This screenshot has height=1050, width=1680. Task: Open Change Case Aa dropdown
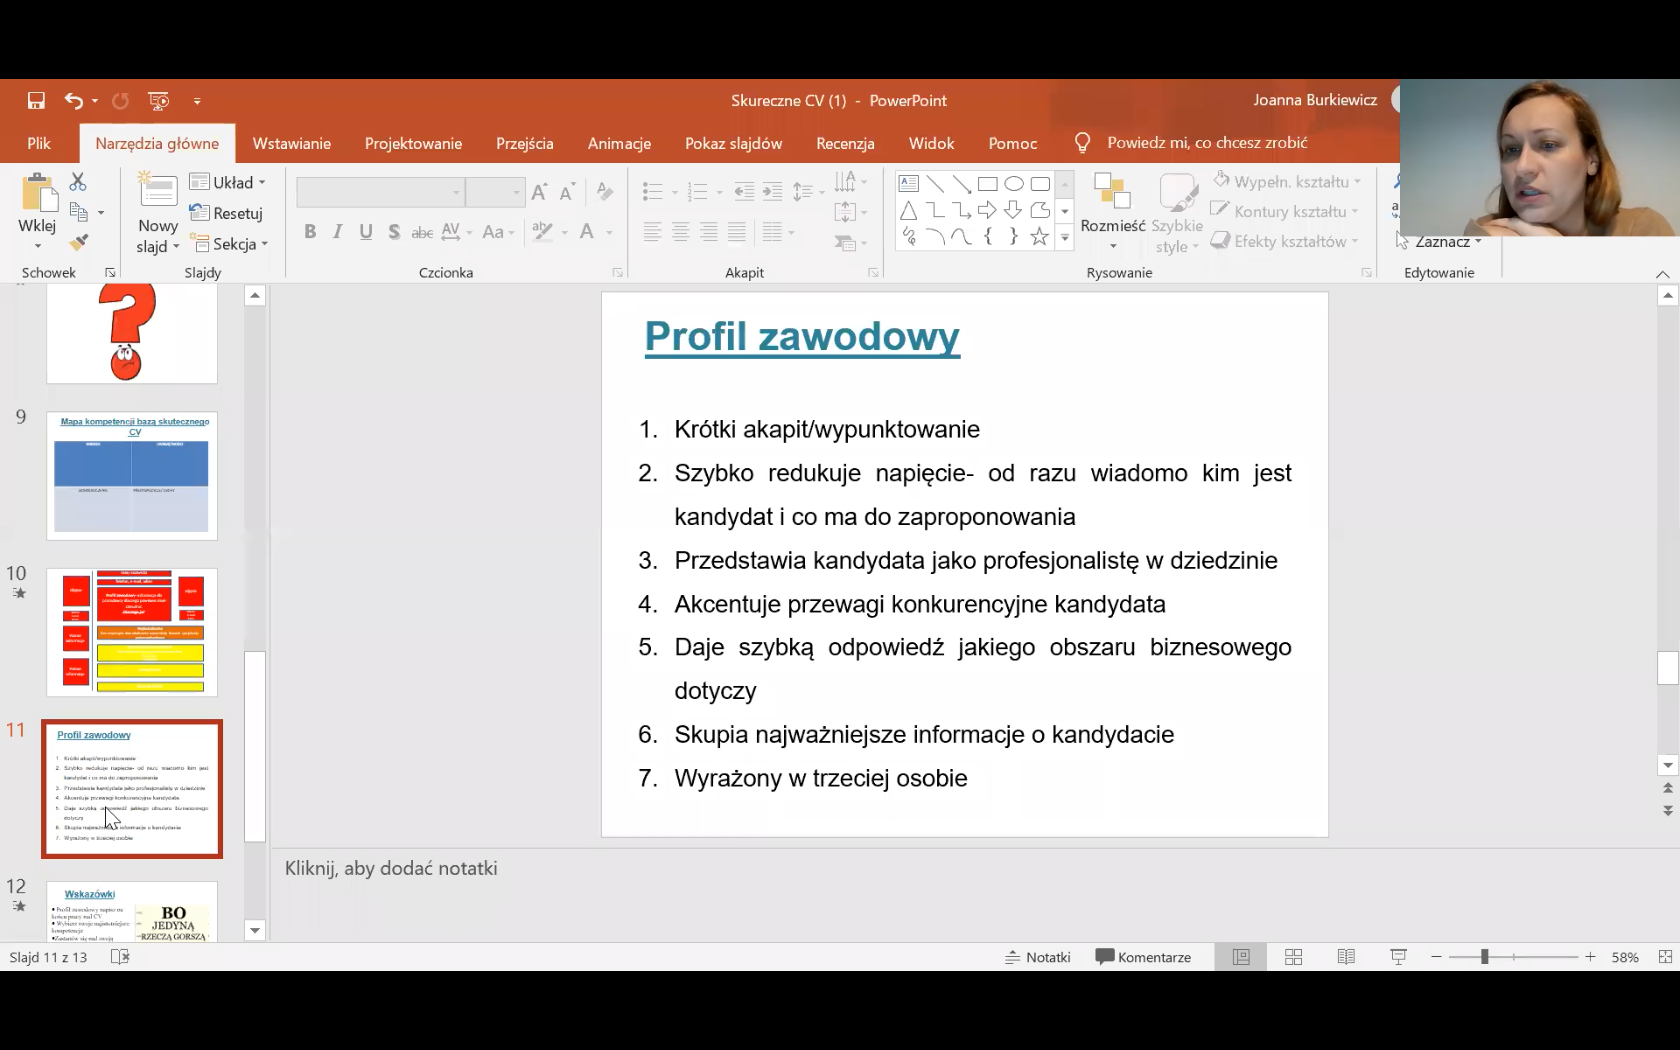click(x=498, y=232)
